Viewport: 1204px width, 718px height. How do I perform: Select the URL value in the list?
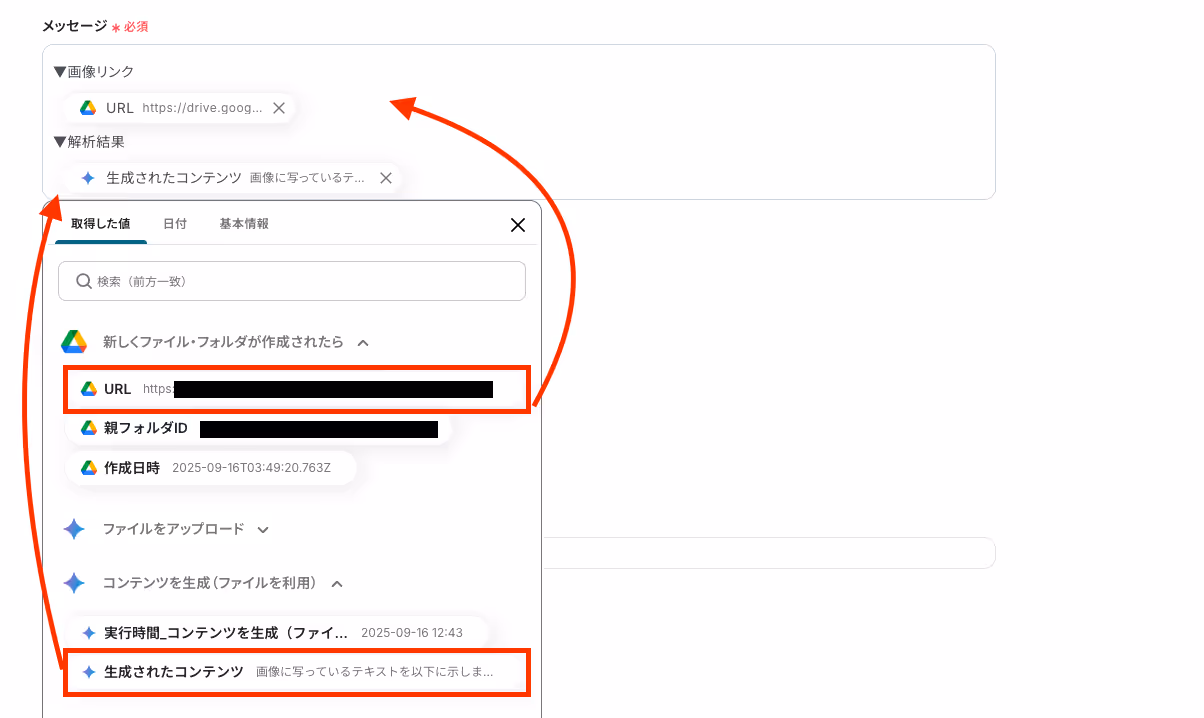(x=297, y=389)
